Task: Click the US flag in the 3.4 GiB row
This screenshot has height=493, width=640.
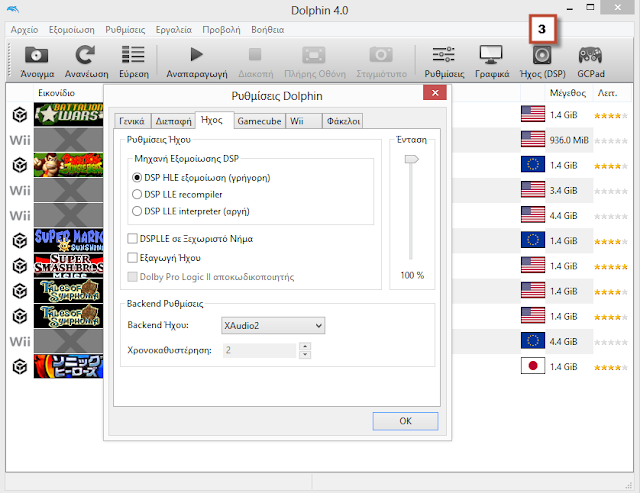Action: [533, 189]
